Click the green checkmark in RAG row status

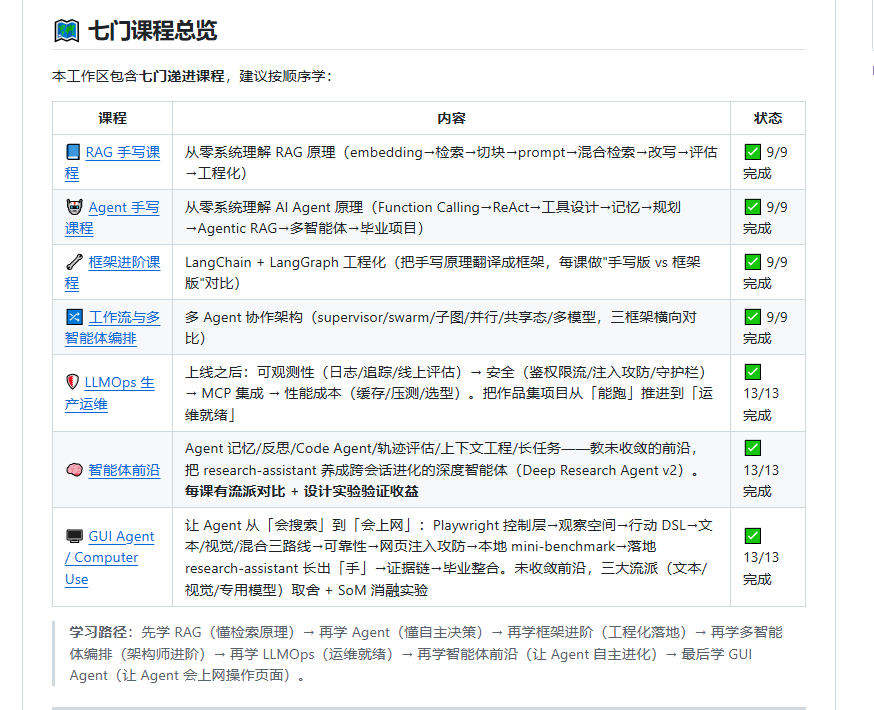coord(752,152)
